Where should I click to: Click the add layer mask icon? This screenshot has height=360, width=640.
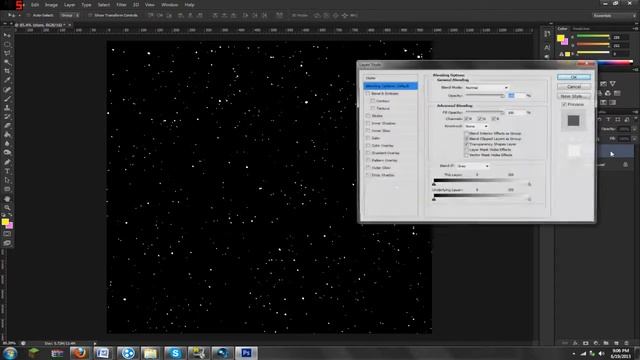tap(586, 343)
